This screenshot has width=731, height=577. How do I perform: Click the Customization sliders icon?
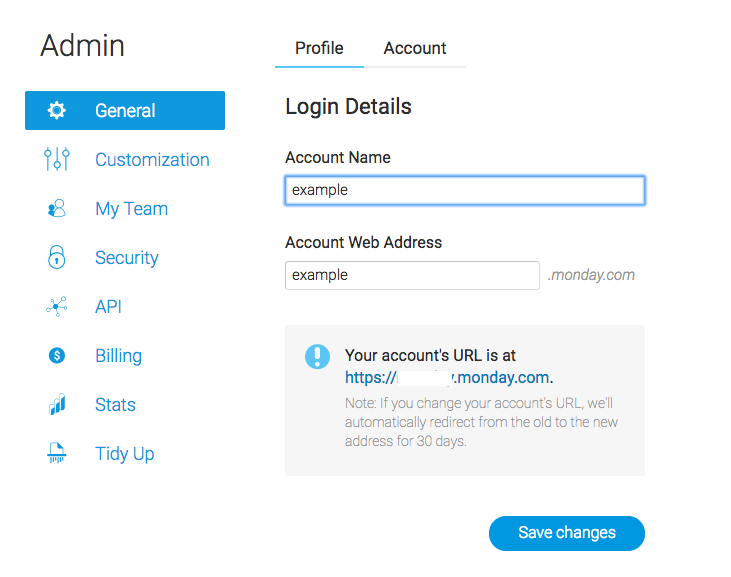[x=57, y=159]
